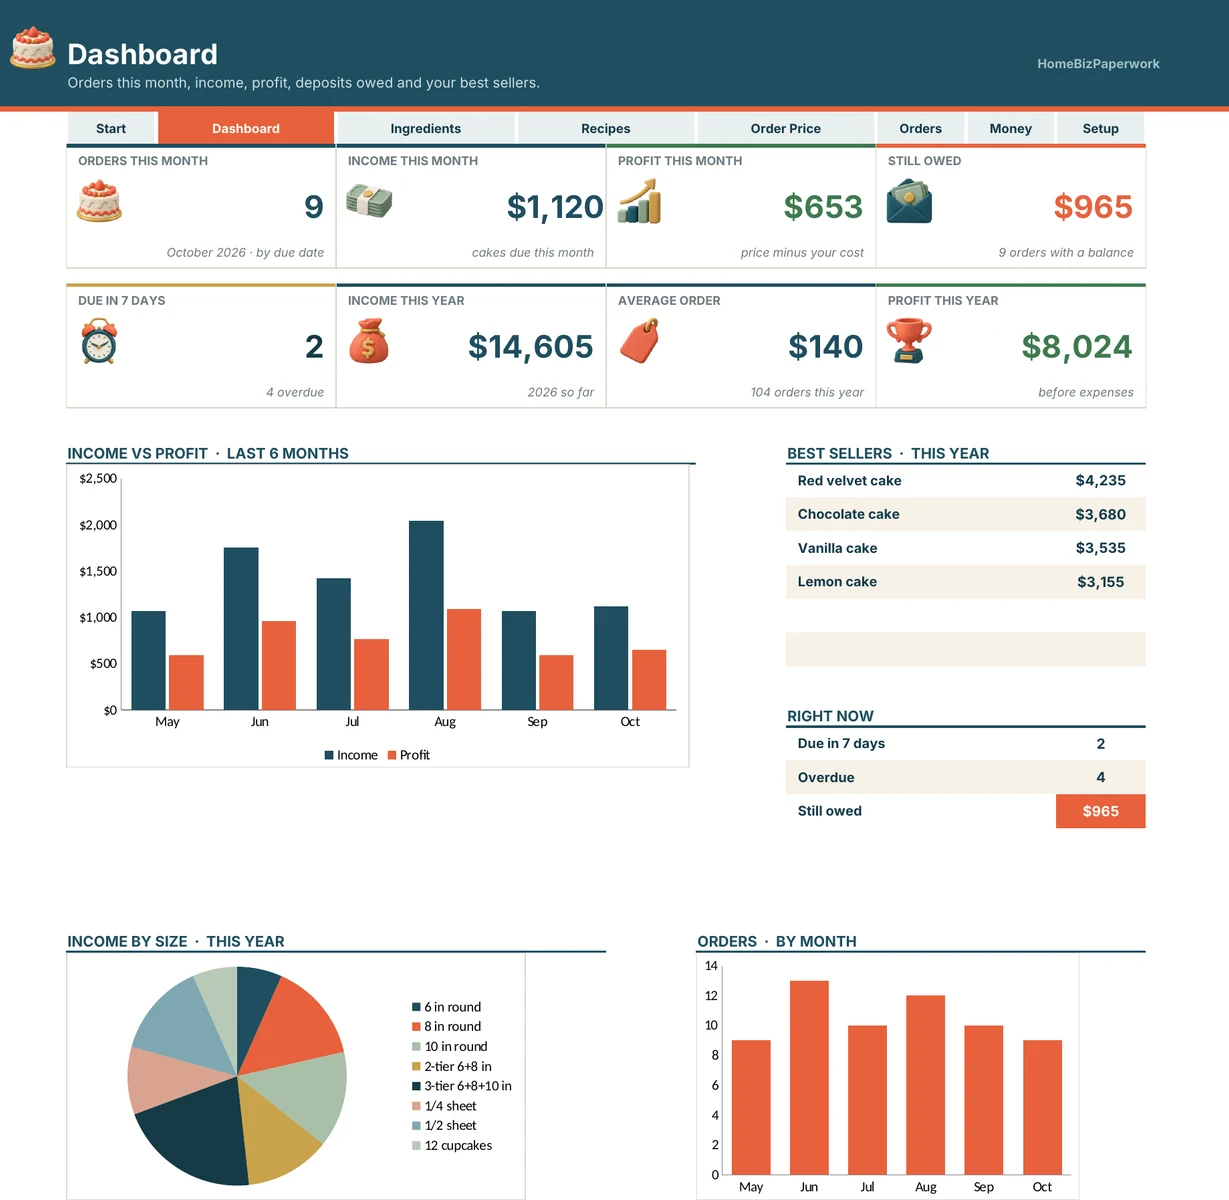This screenshot has height=1200, width=1229.
Task: Click the $4,235 amount for Red velvet cake
Action: (x=1101, y=481)
